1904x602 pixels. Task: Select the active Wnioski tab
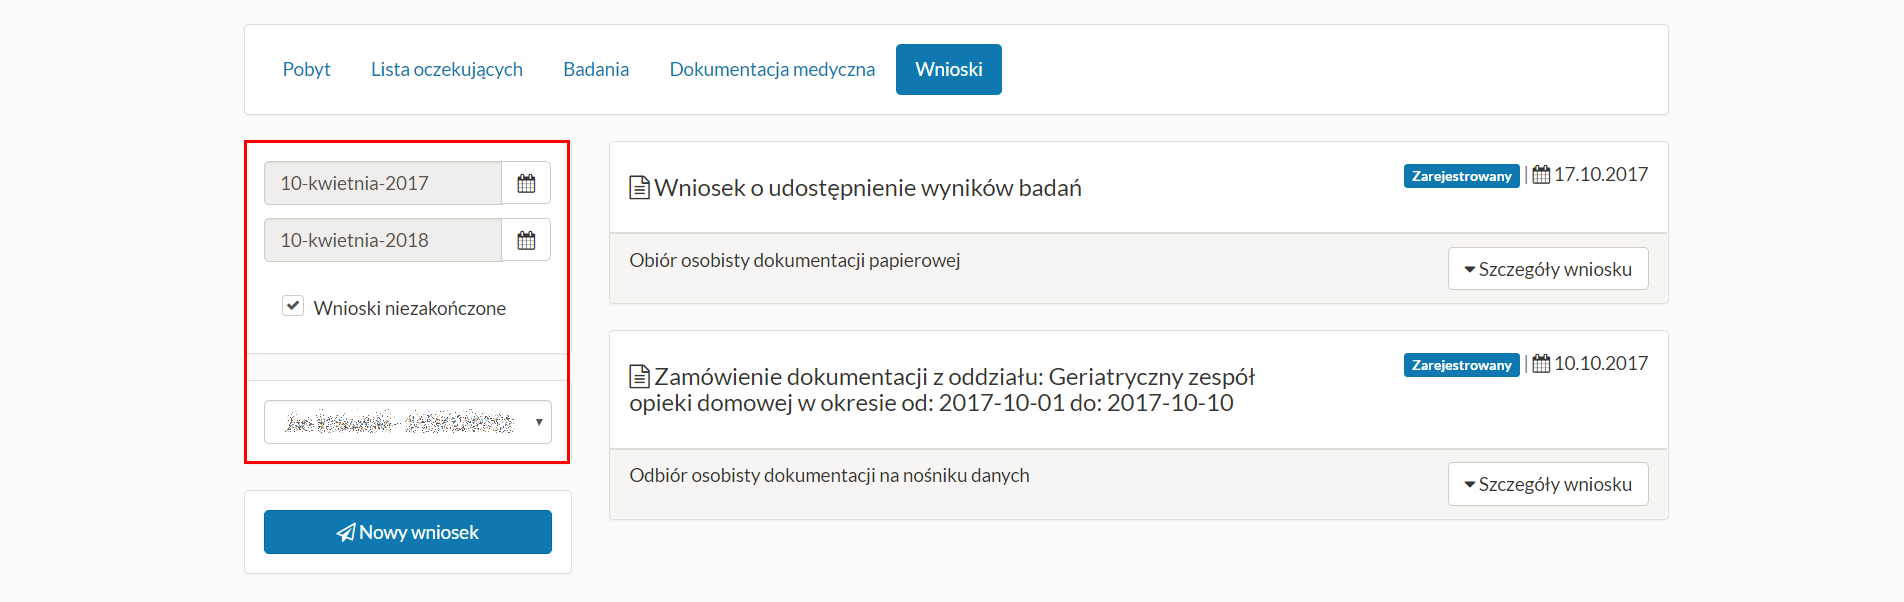pyautogui.click(x=949, y=69)
